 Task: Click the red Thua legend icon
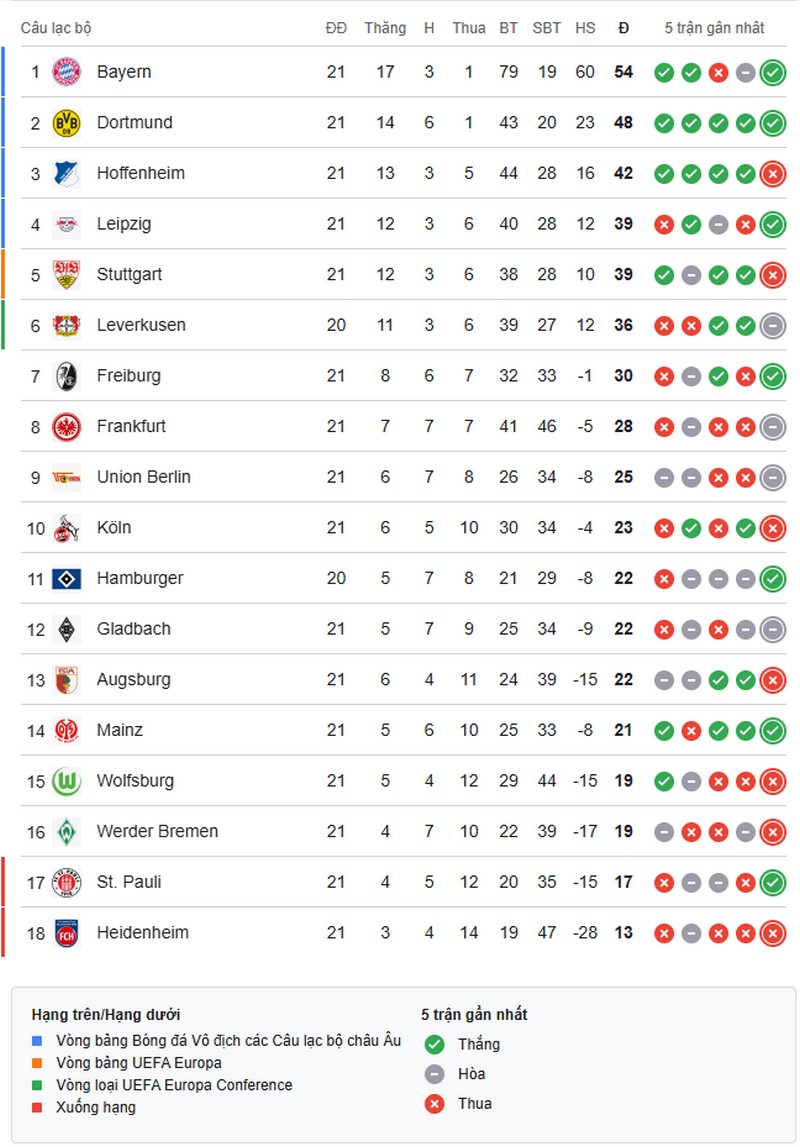coord(435,1104)
